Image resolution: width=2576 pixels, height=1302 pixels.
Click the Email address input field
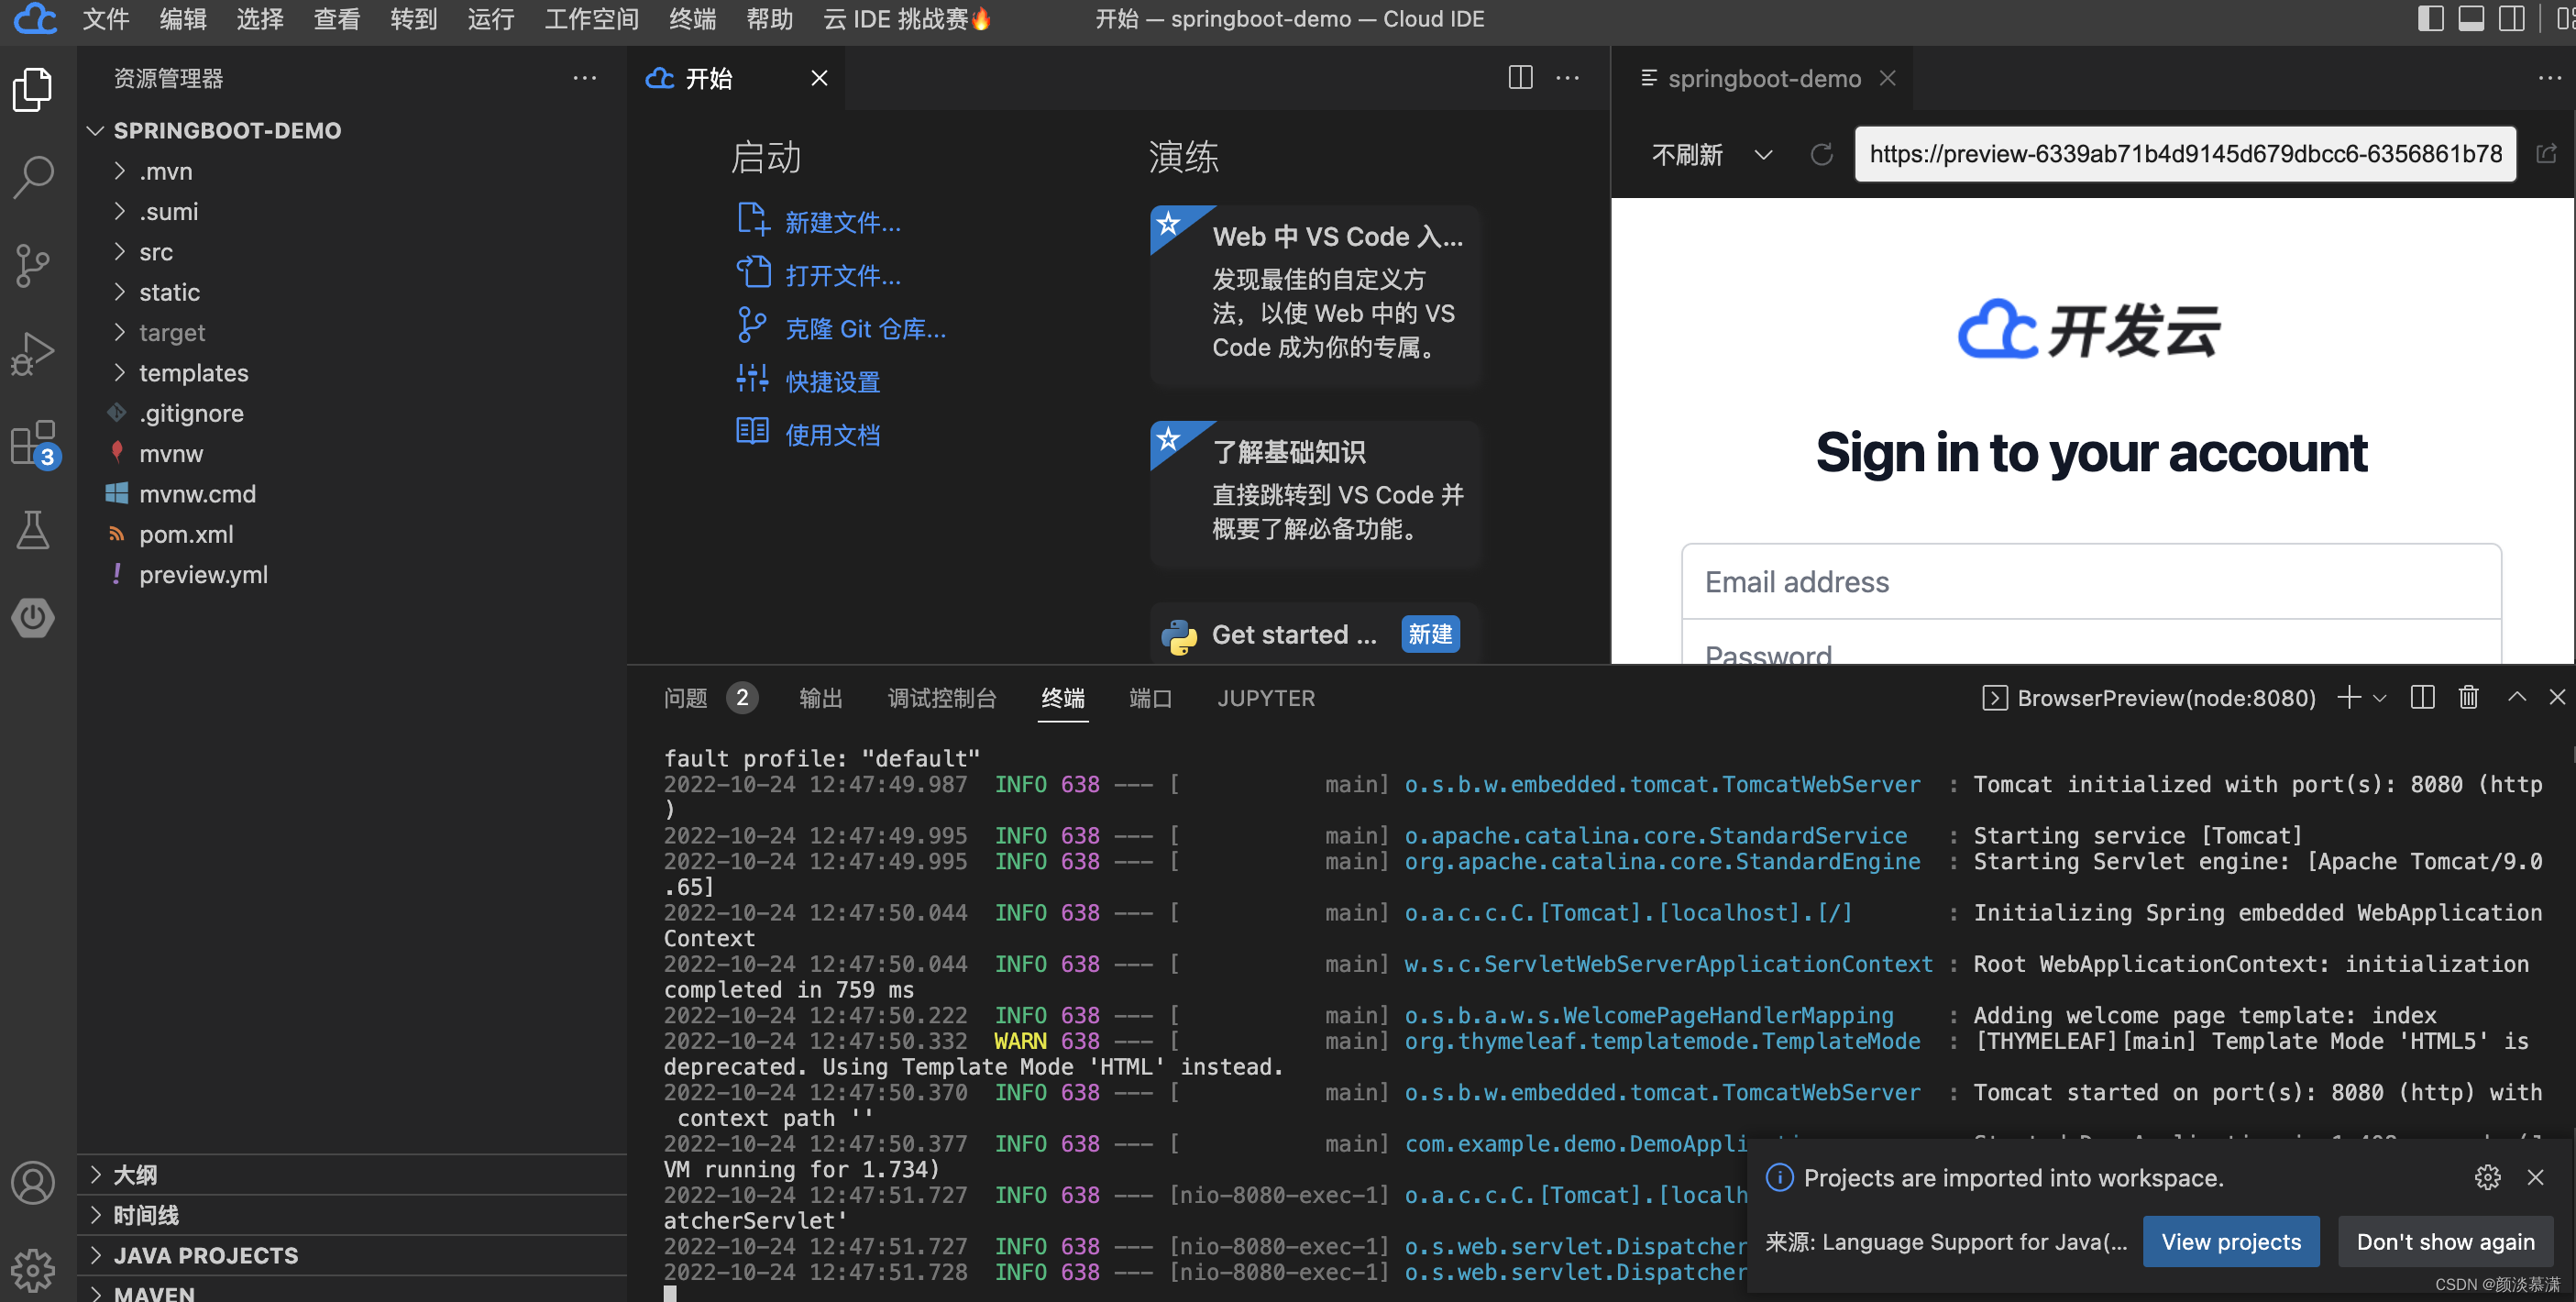pyautogui.click(x=2090, y=582)
